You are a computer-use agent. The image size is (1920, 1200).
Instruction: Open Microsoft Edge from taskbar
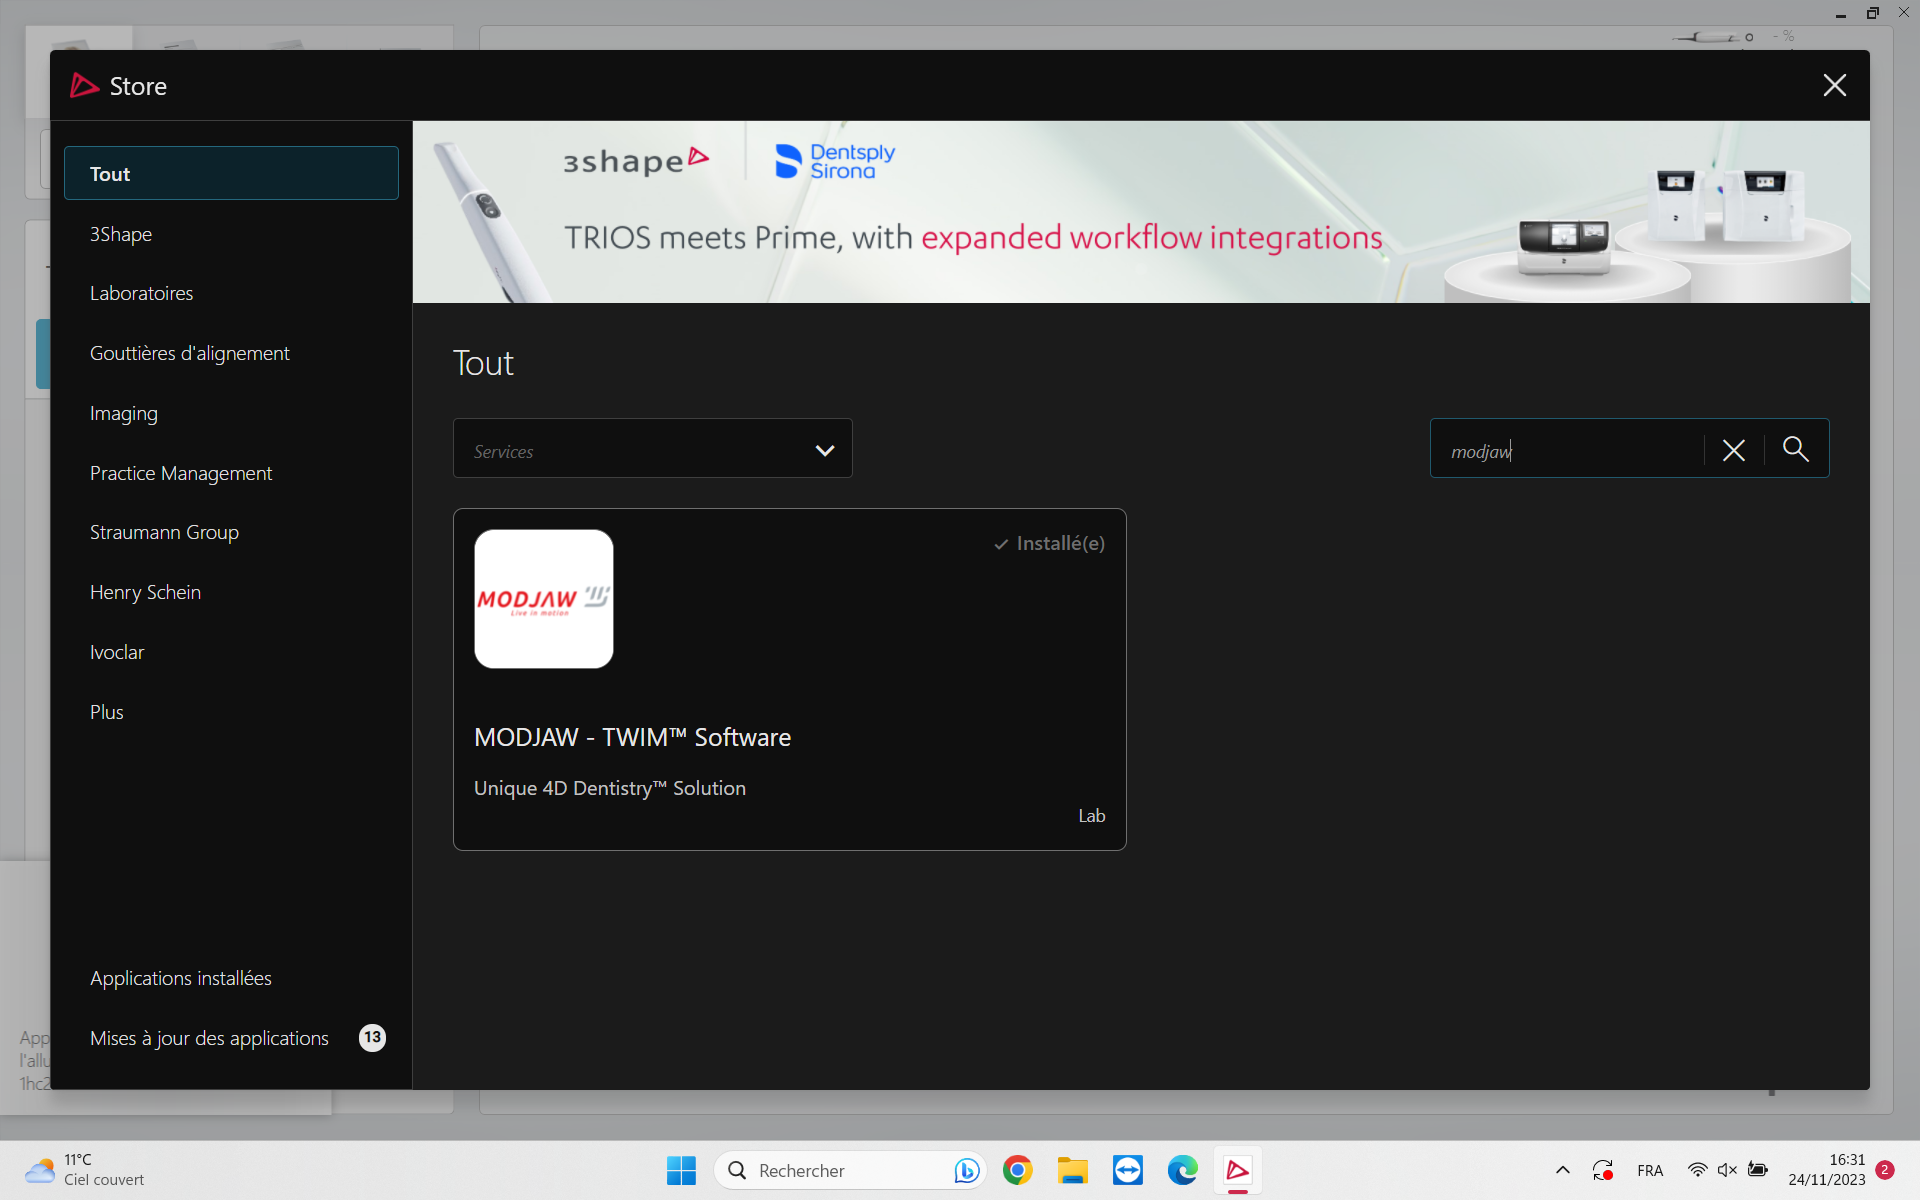pos(1182,1170)
